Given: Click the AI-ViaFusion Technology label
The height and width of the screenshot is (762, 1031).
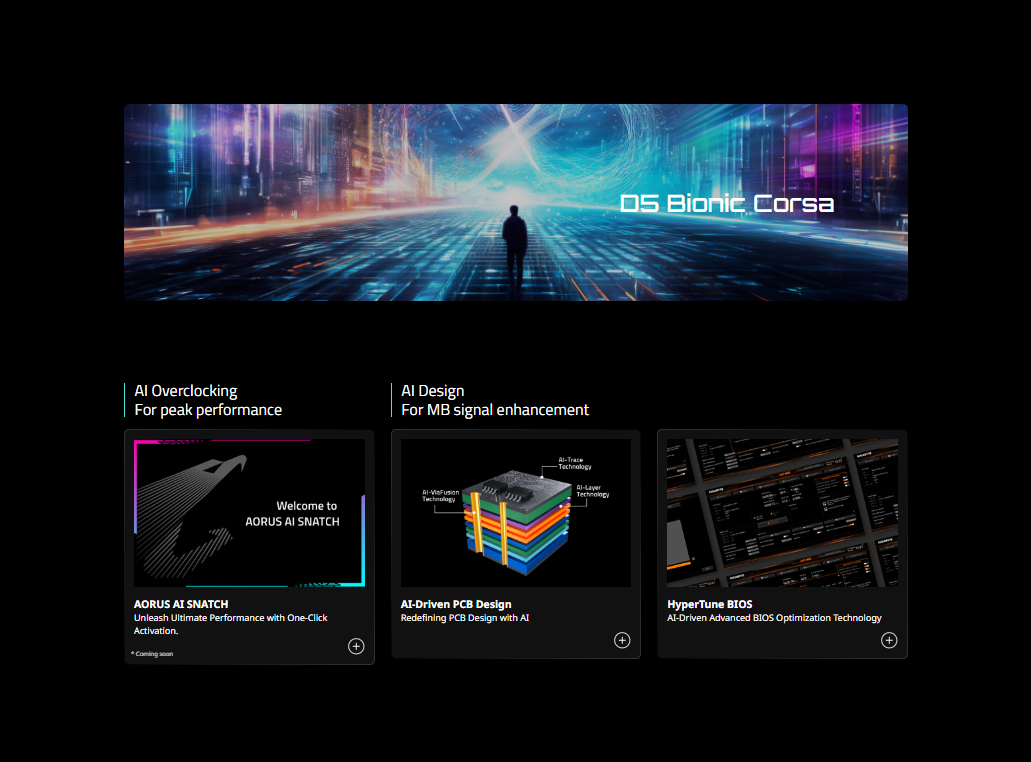Looking at the screenshot, I should tap(439, 496).
